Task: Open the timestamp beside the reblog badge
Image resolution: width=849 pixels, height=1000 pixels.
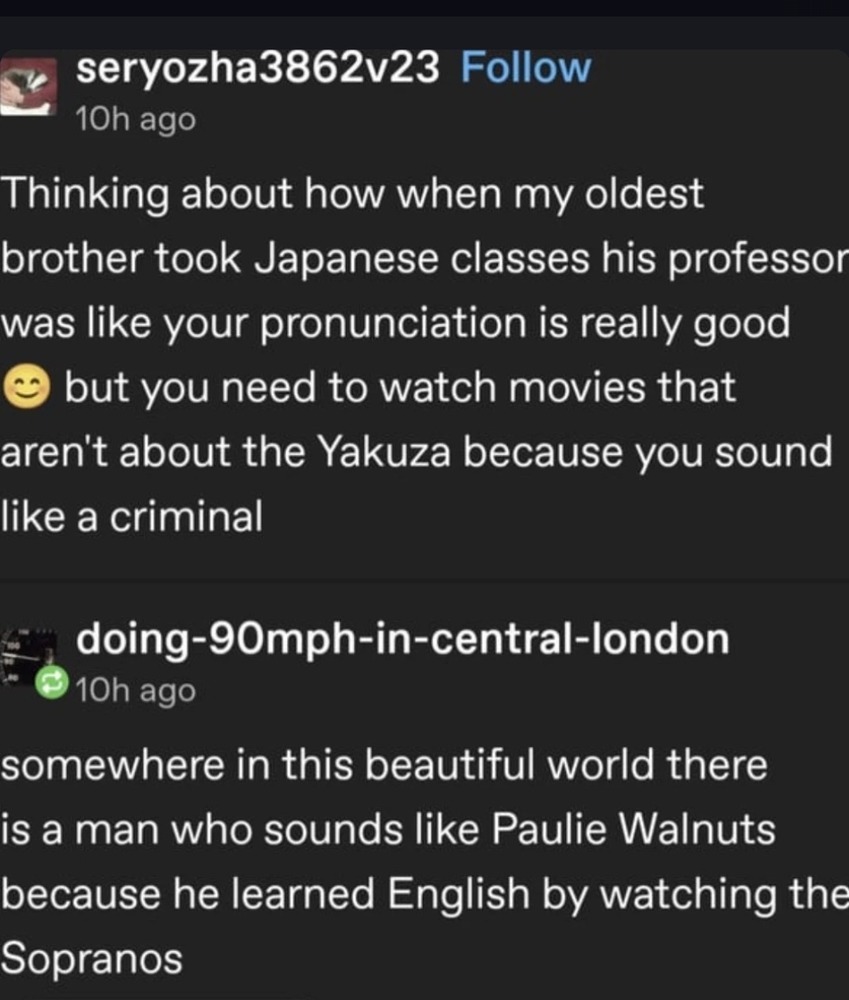Action: [135, 690]
